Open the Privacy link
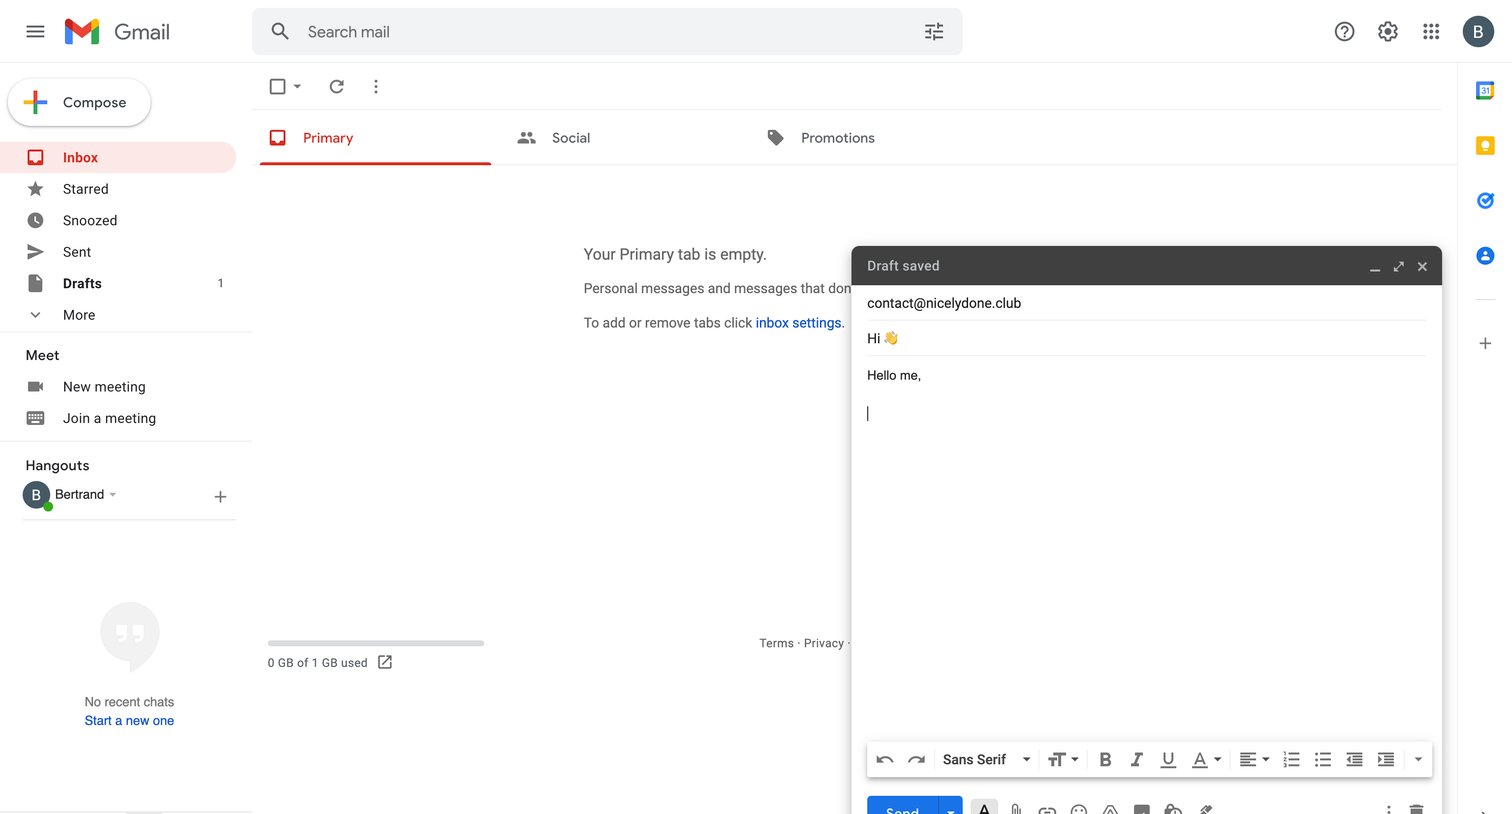Image resolution: width=1512 pixels, height=814 pixels. (824, 643)
